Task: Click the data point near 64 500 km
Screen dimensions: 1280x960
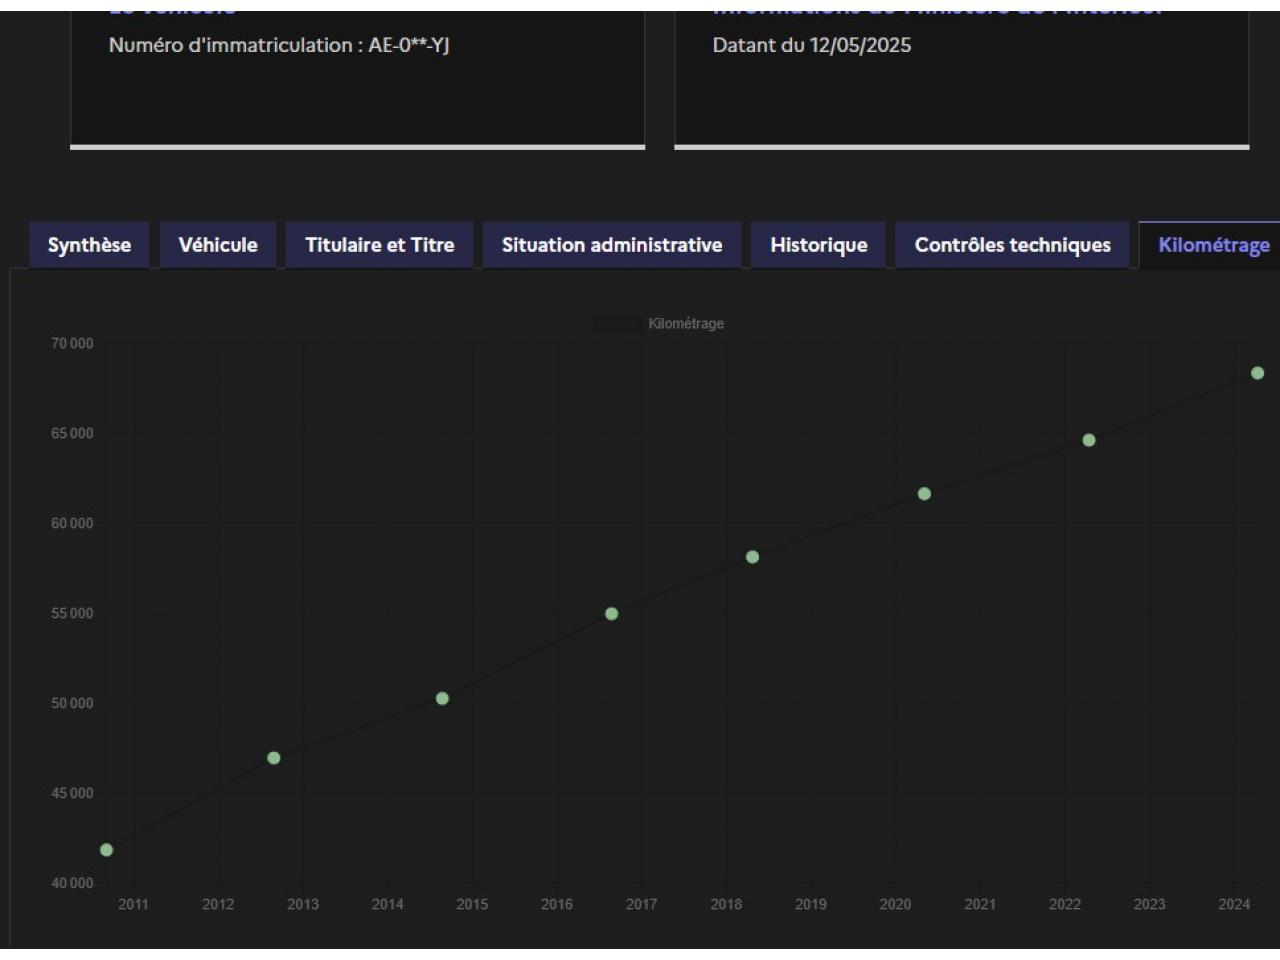Action: pos(1089,440)
